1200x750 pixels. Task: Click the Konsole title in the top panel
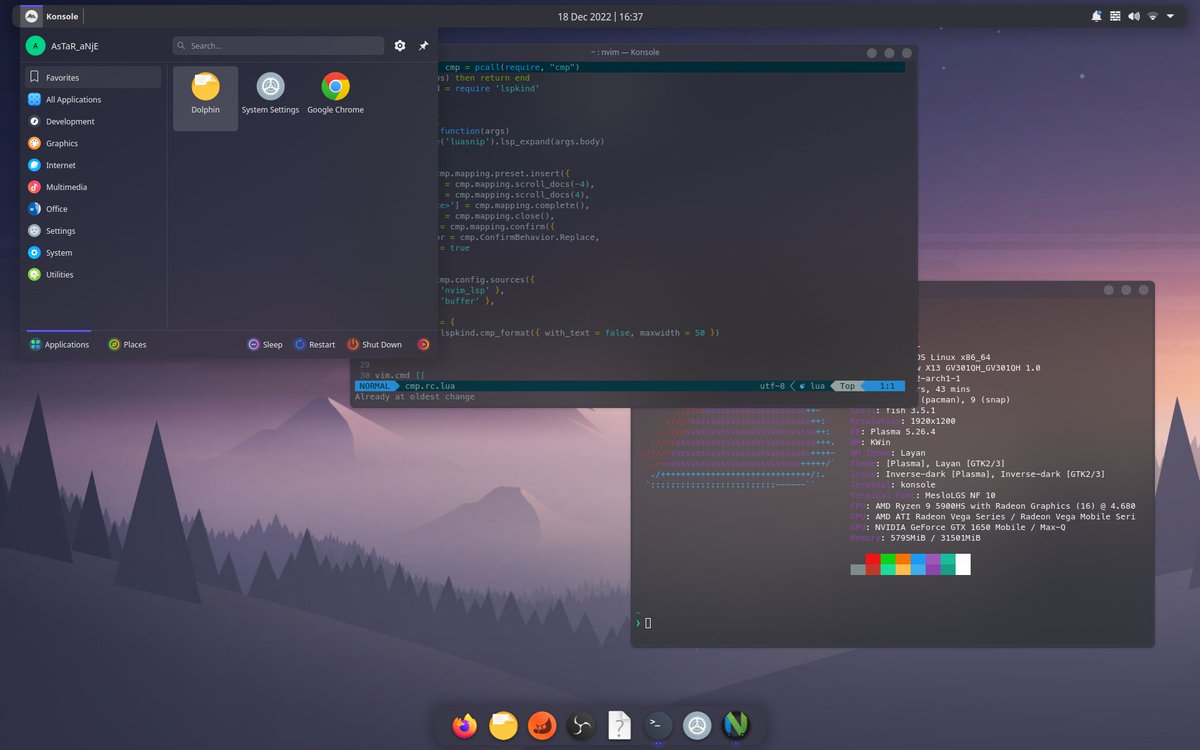click(x=62, y=16)
